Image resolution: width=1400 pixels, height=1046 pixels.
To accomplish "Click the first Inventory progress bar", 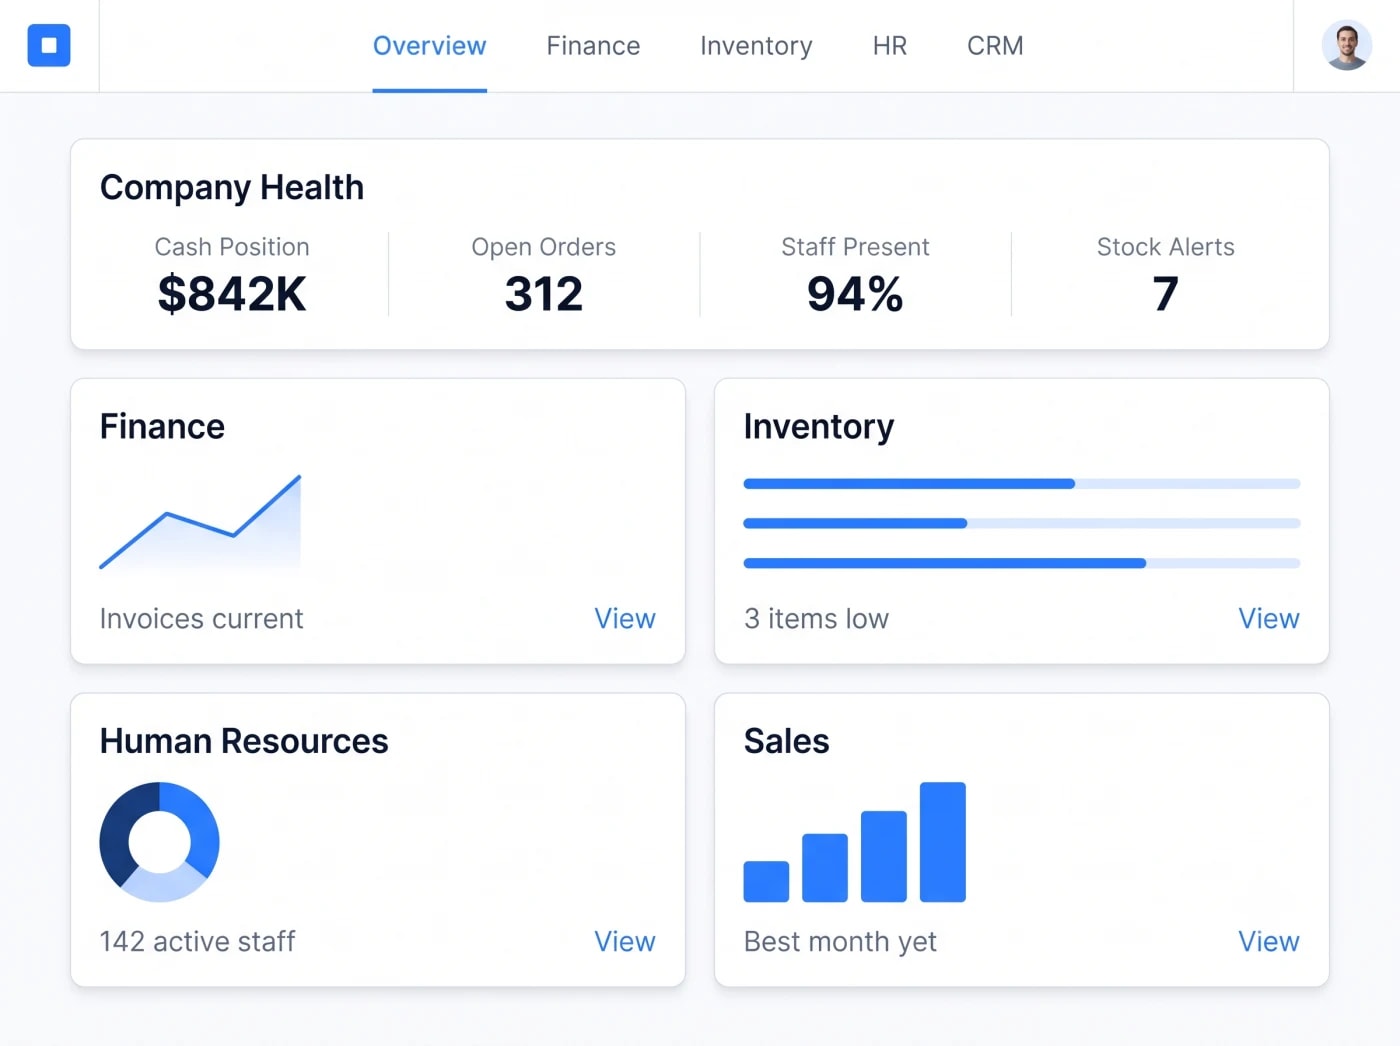I will coord(1022,484).
